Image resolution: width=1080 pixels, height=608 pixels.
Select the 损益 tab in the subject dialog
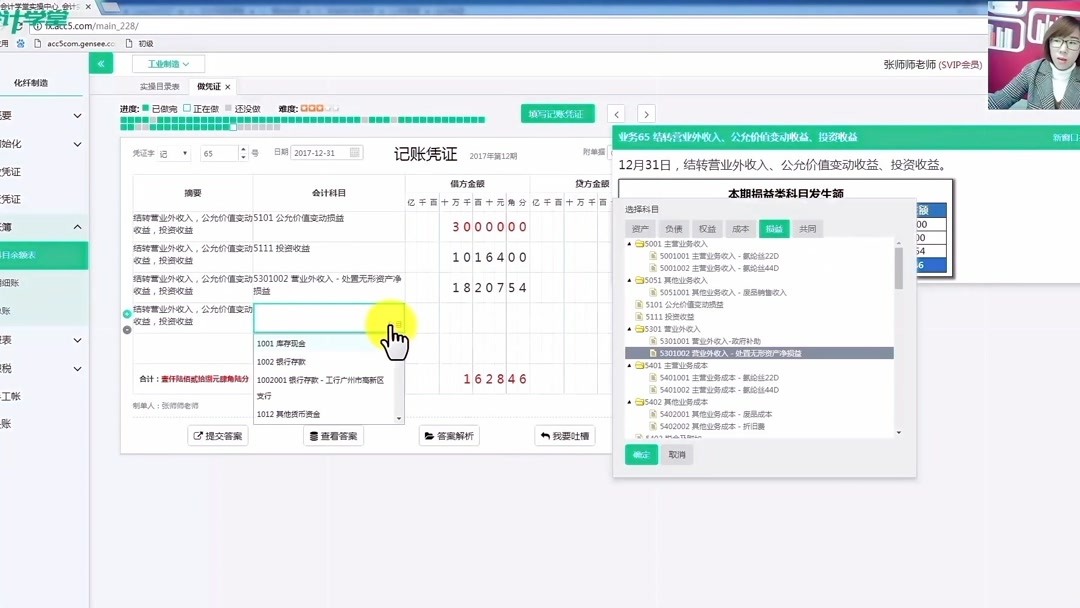775,228
